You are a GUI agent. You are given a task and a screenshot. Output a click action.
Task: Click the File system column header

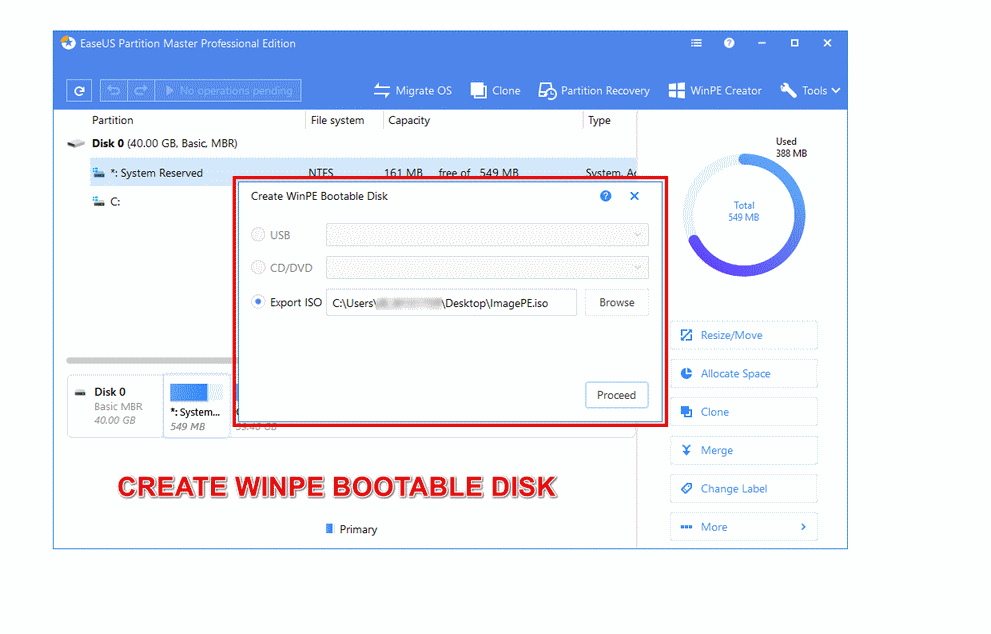pos(337,120)
